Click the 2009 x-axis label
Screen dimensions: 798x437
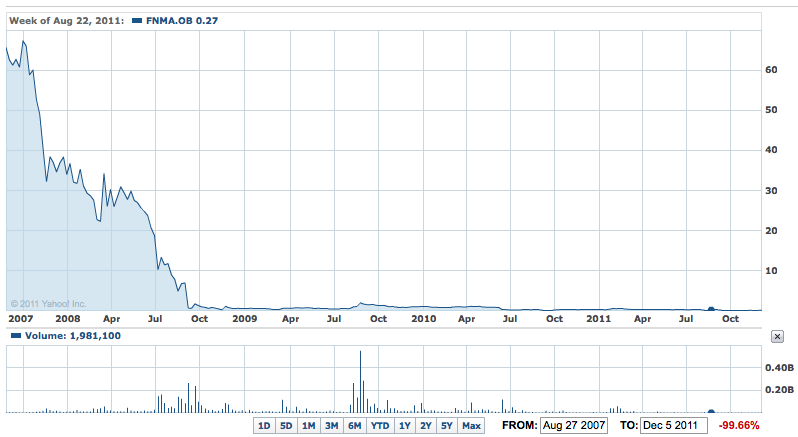pos(244,318)
